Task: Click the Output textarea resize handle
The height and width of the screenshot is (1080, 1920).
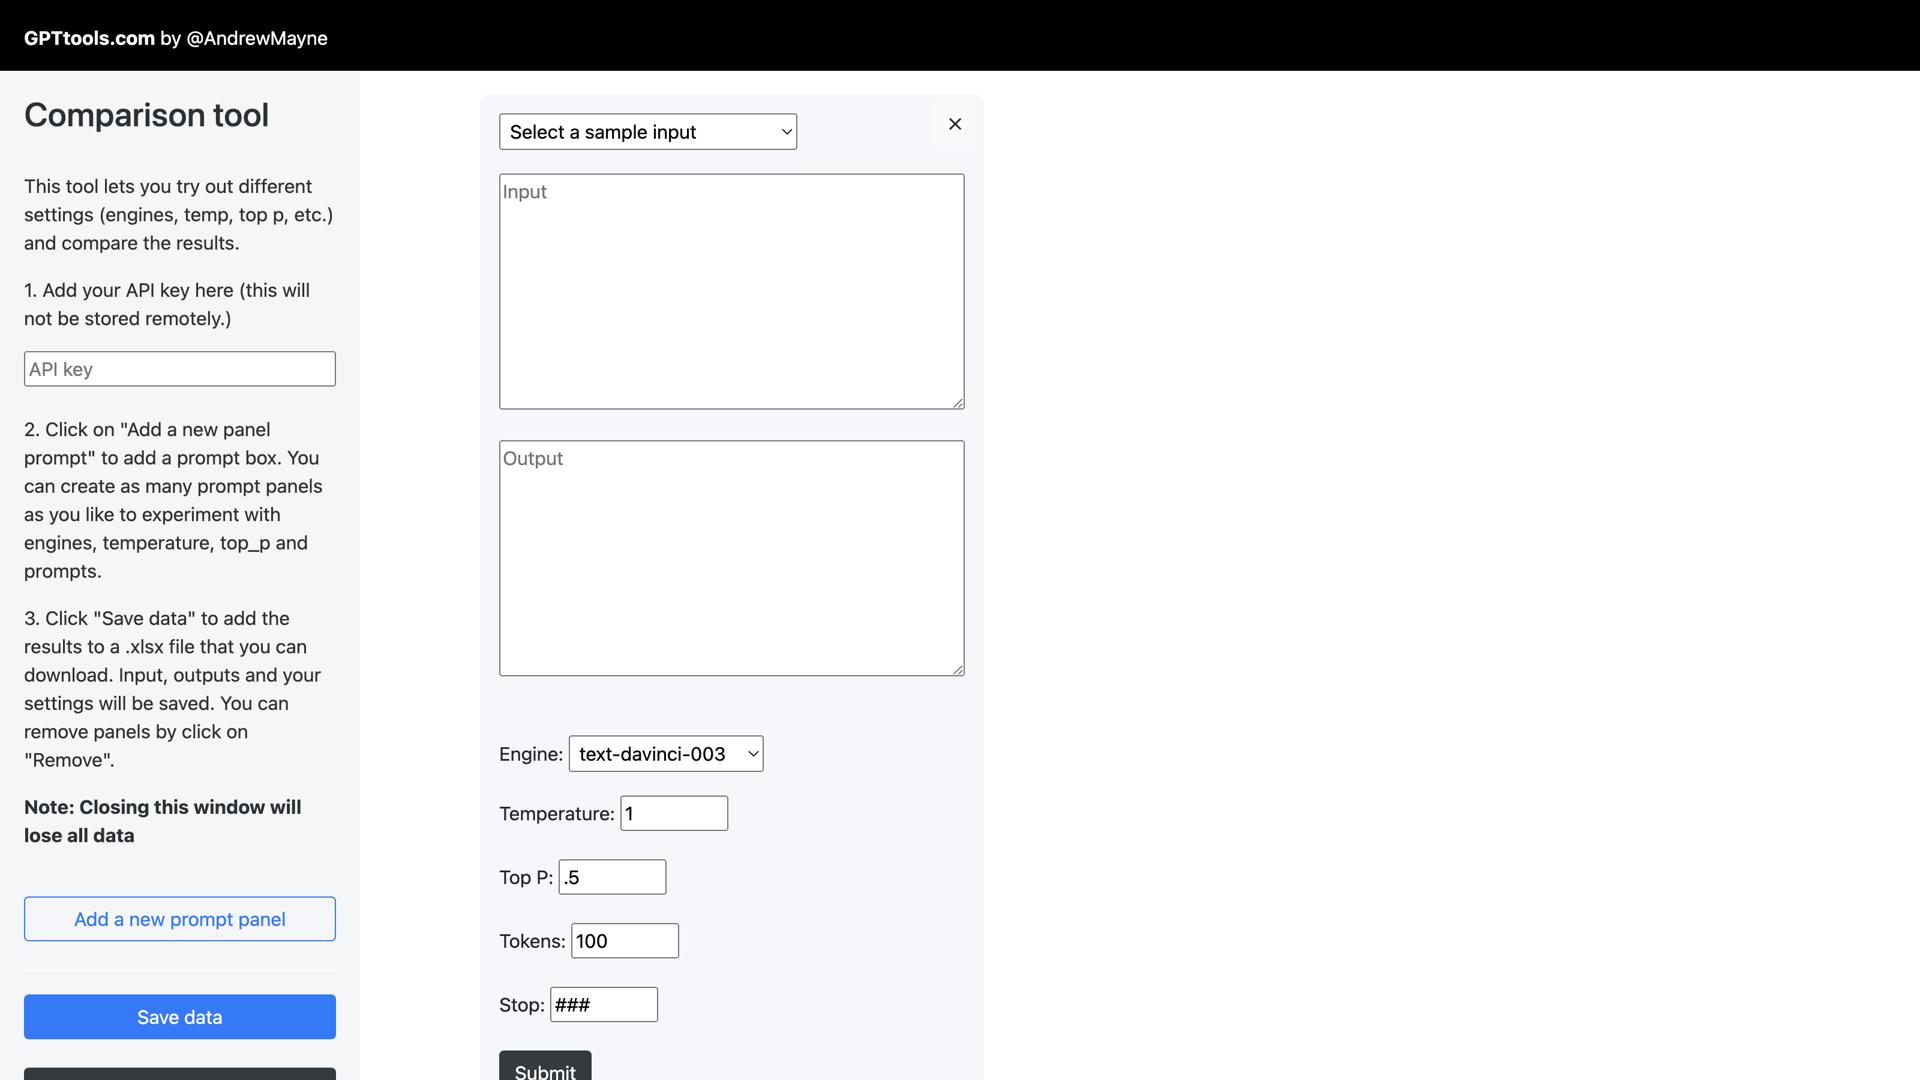Action: [958, 669]
